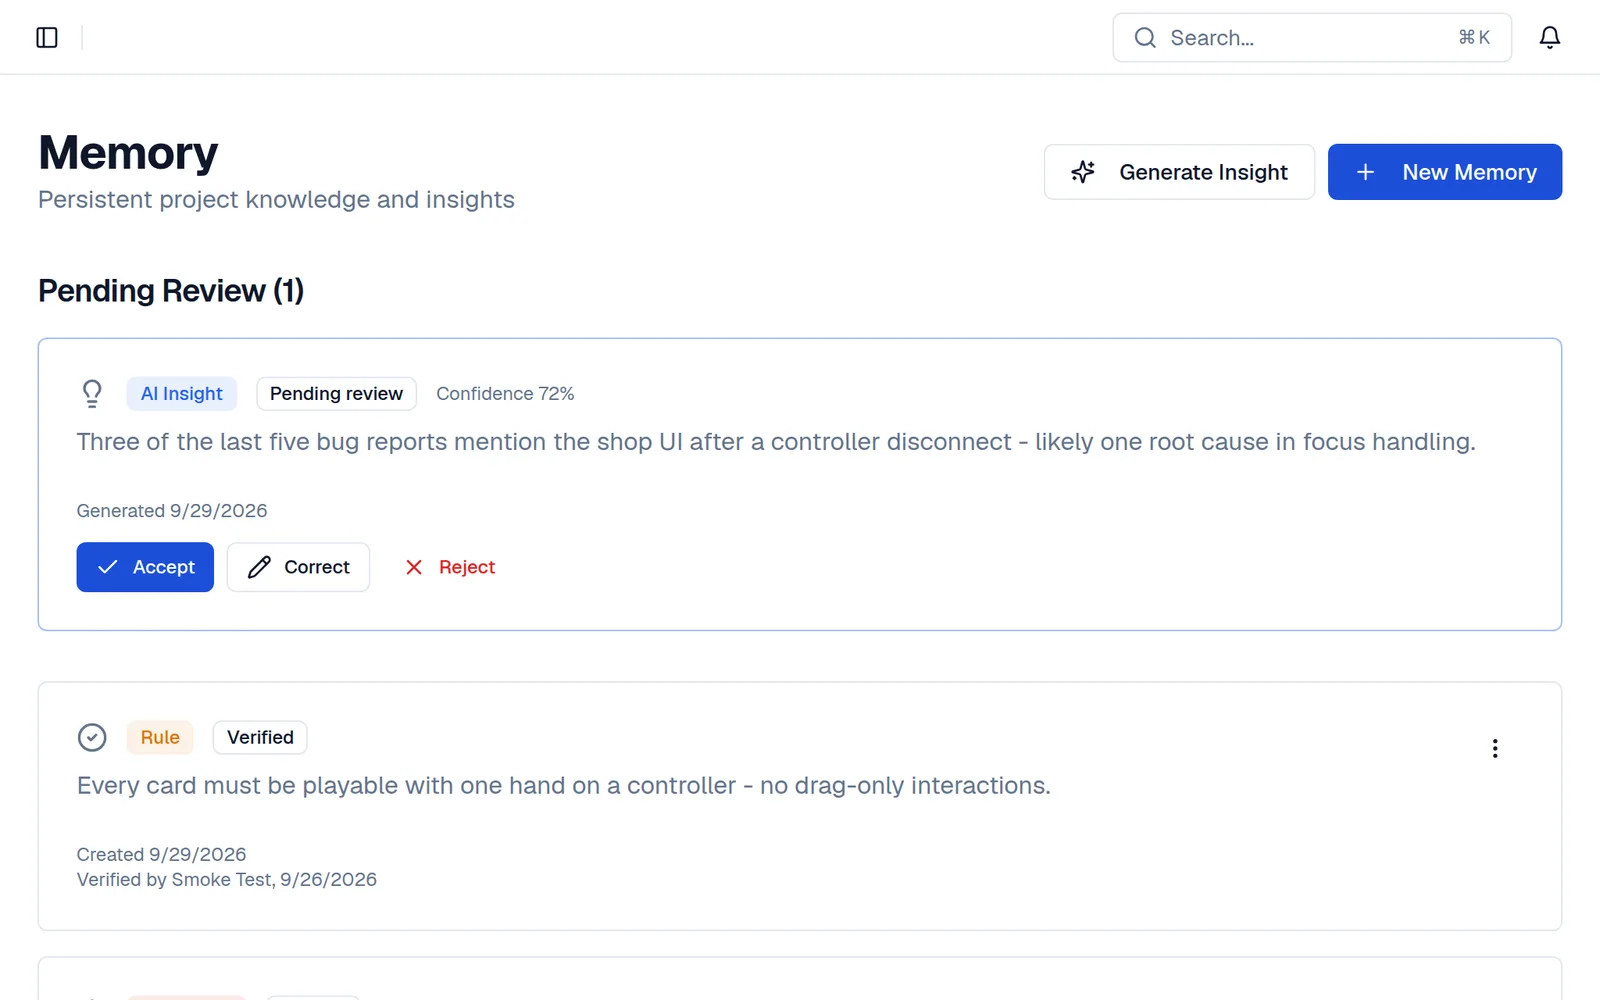Accept the pending AI insight

[145, 567]
